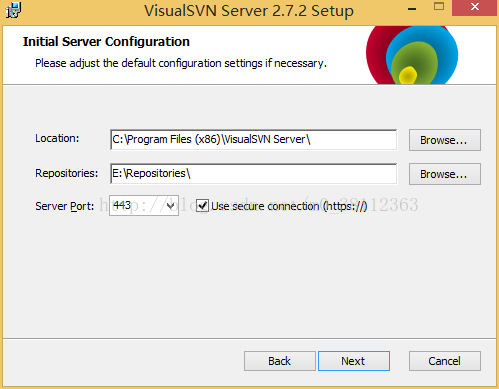Browse for the Repositories folder
Viewport: 499px width, 389px height.
[x=445, y=174]
